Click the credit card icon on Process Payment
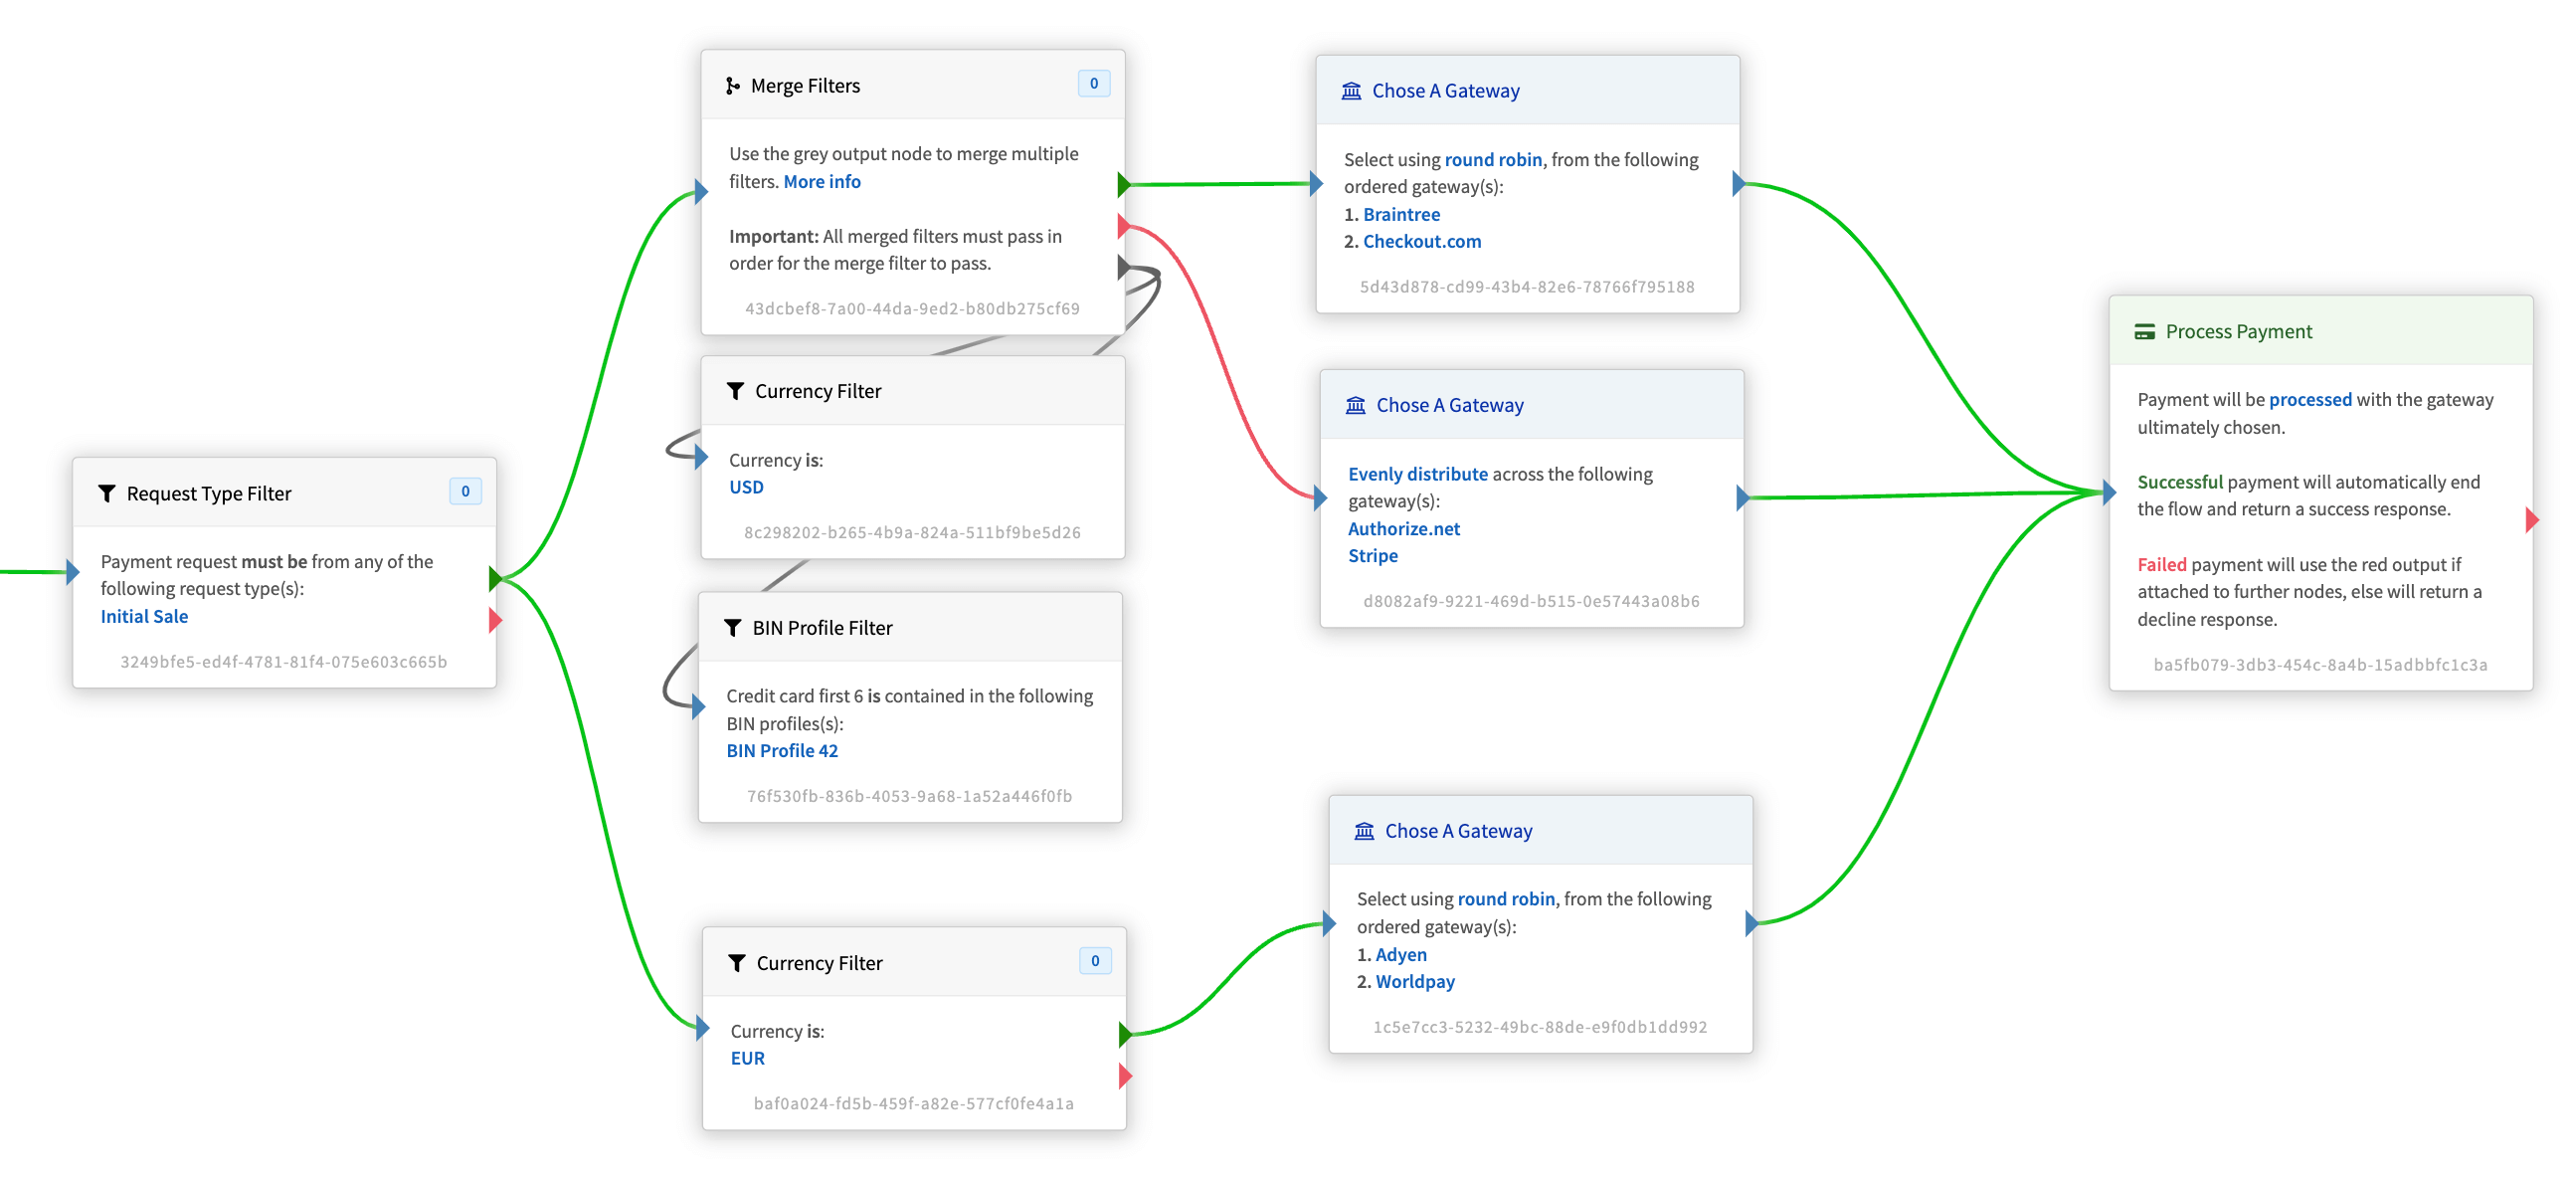2576x1180 pixels. tap(2144, 331)
